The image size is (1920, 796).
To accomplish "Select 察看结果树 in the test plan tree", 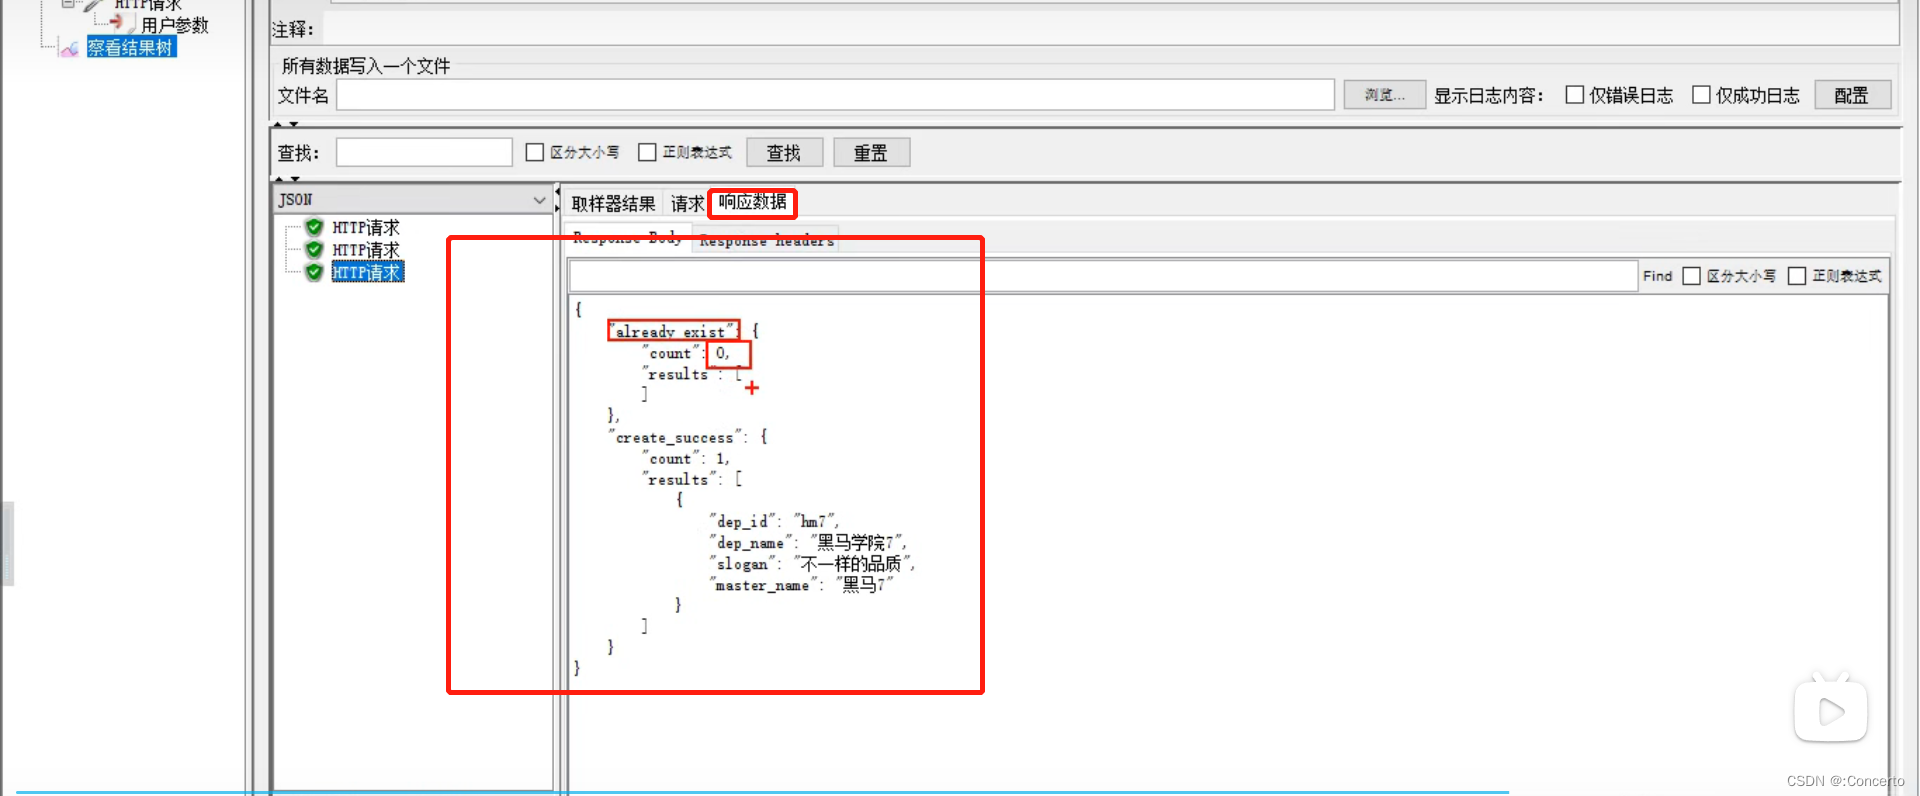I will pyautogui.click(x=131, y=47).
